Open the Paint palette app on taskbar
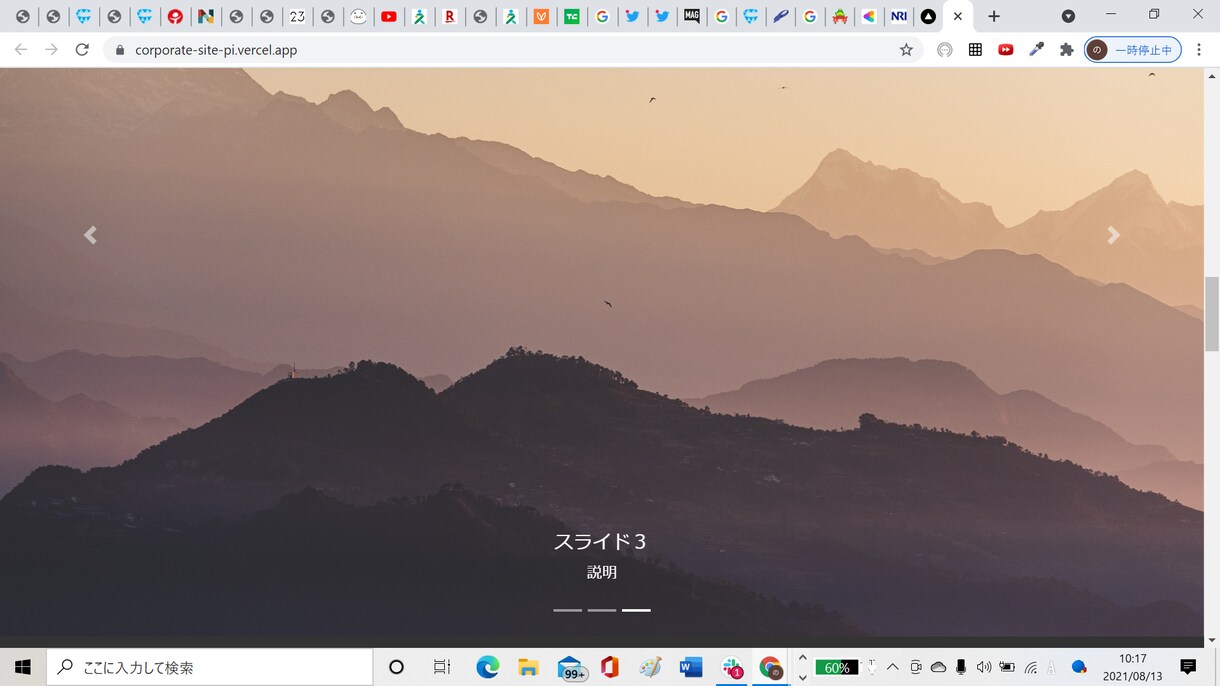 pyautogui.click(x=650, y=667)
